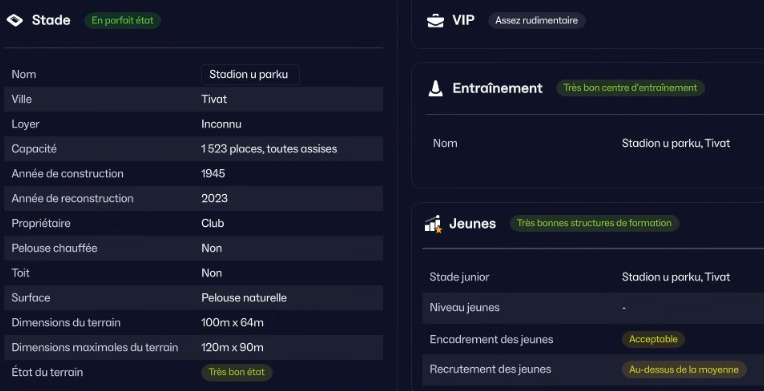The width and height of the screenshot is (764, 391).
Task: Click capacity value '1 523 places, toutes assises'
Action: (269, 149)
